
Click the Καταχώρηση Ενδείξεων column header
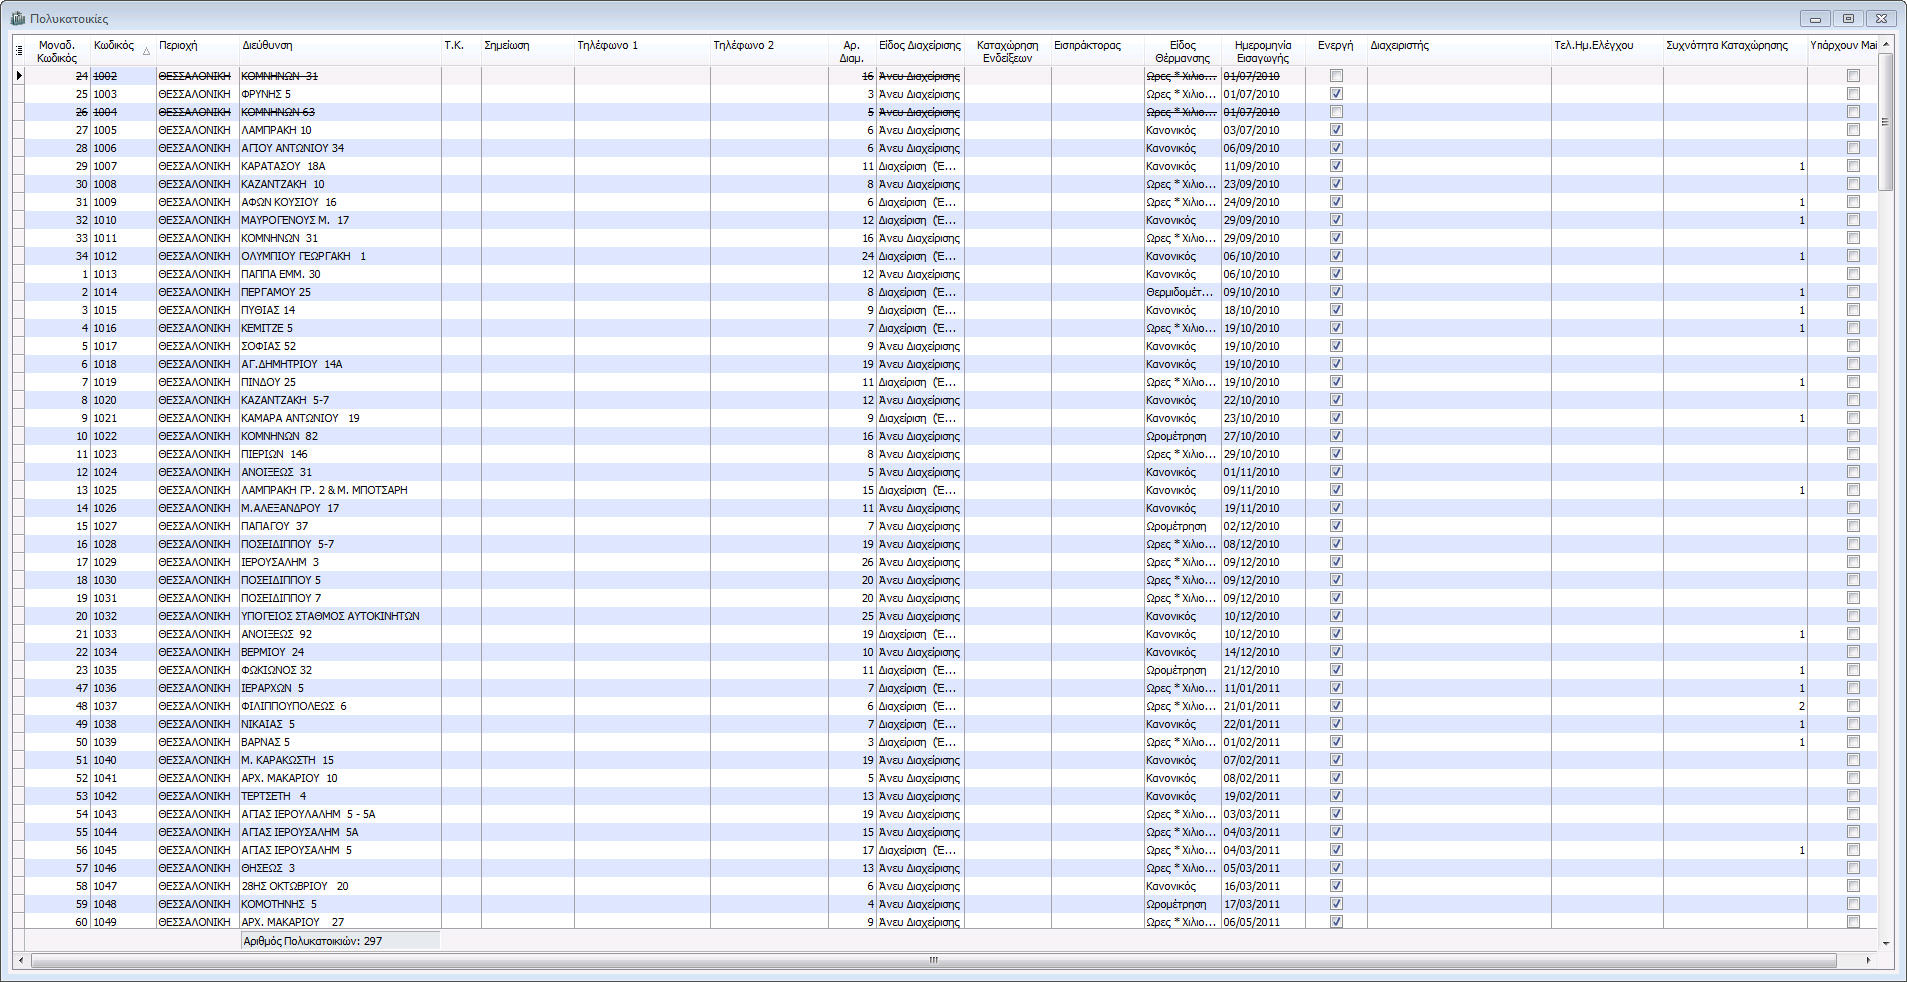coord(1007,51)
